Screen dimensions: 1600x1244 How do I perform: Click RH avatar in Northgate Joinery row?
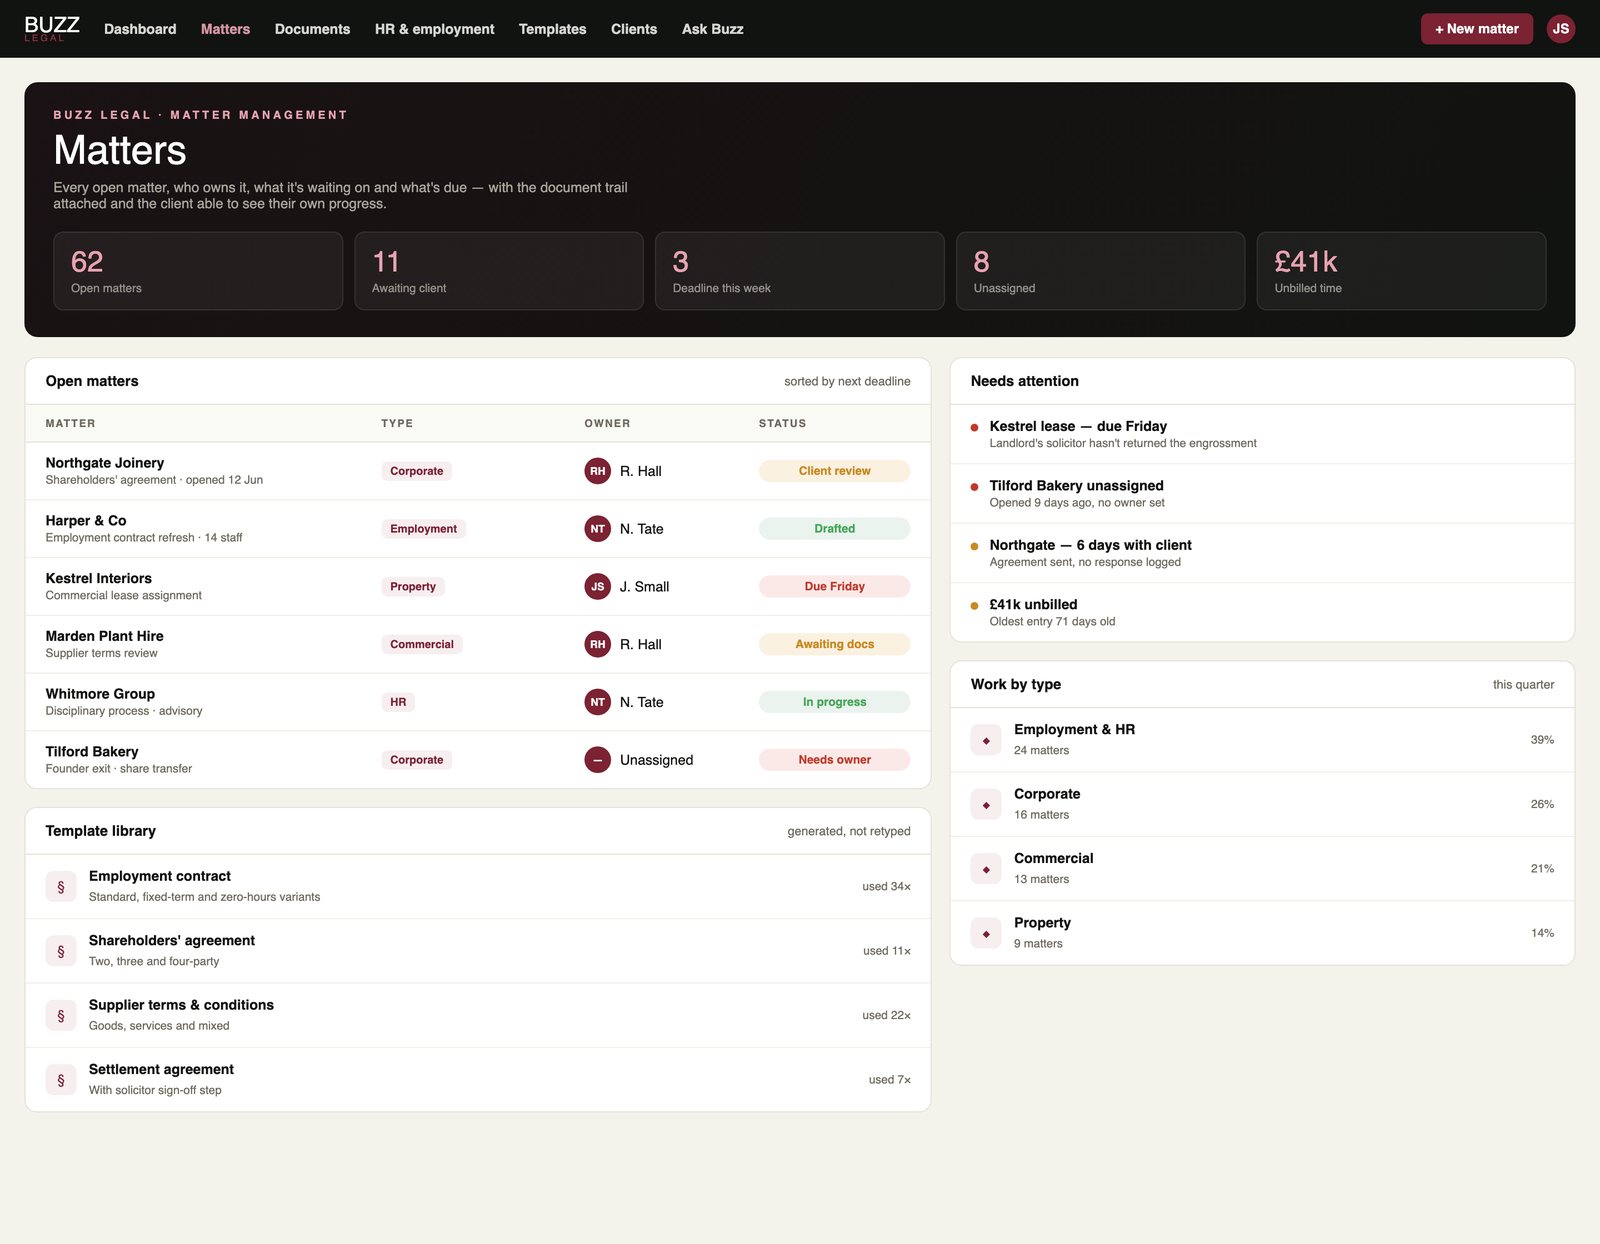[598, 471]
